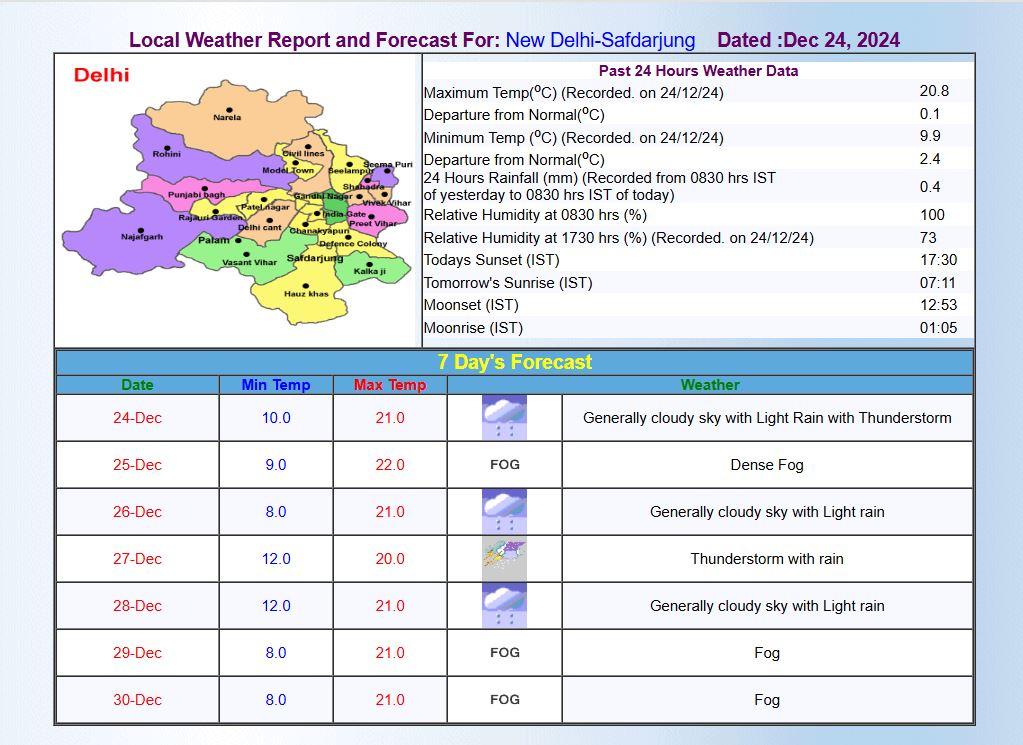Select the 24-Dec date cell
The width and height of the screenshot is (1023, 745).
[137, 418]
